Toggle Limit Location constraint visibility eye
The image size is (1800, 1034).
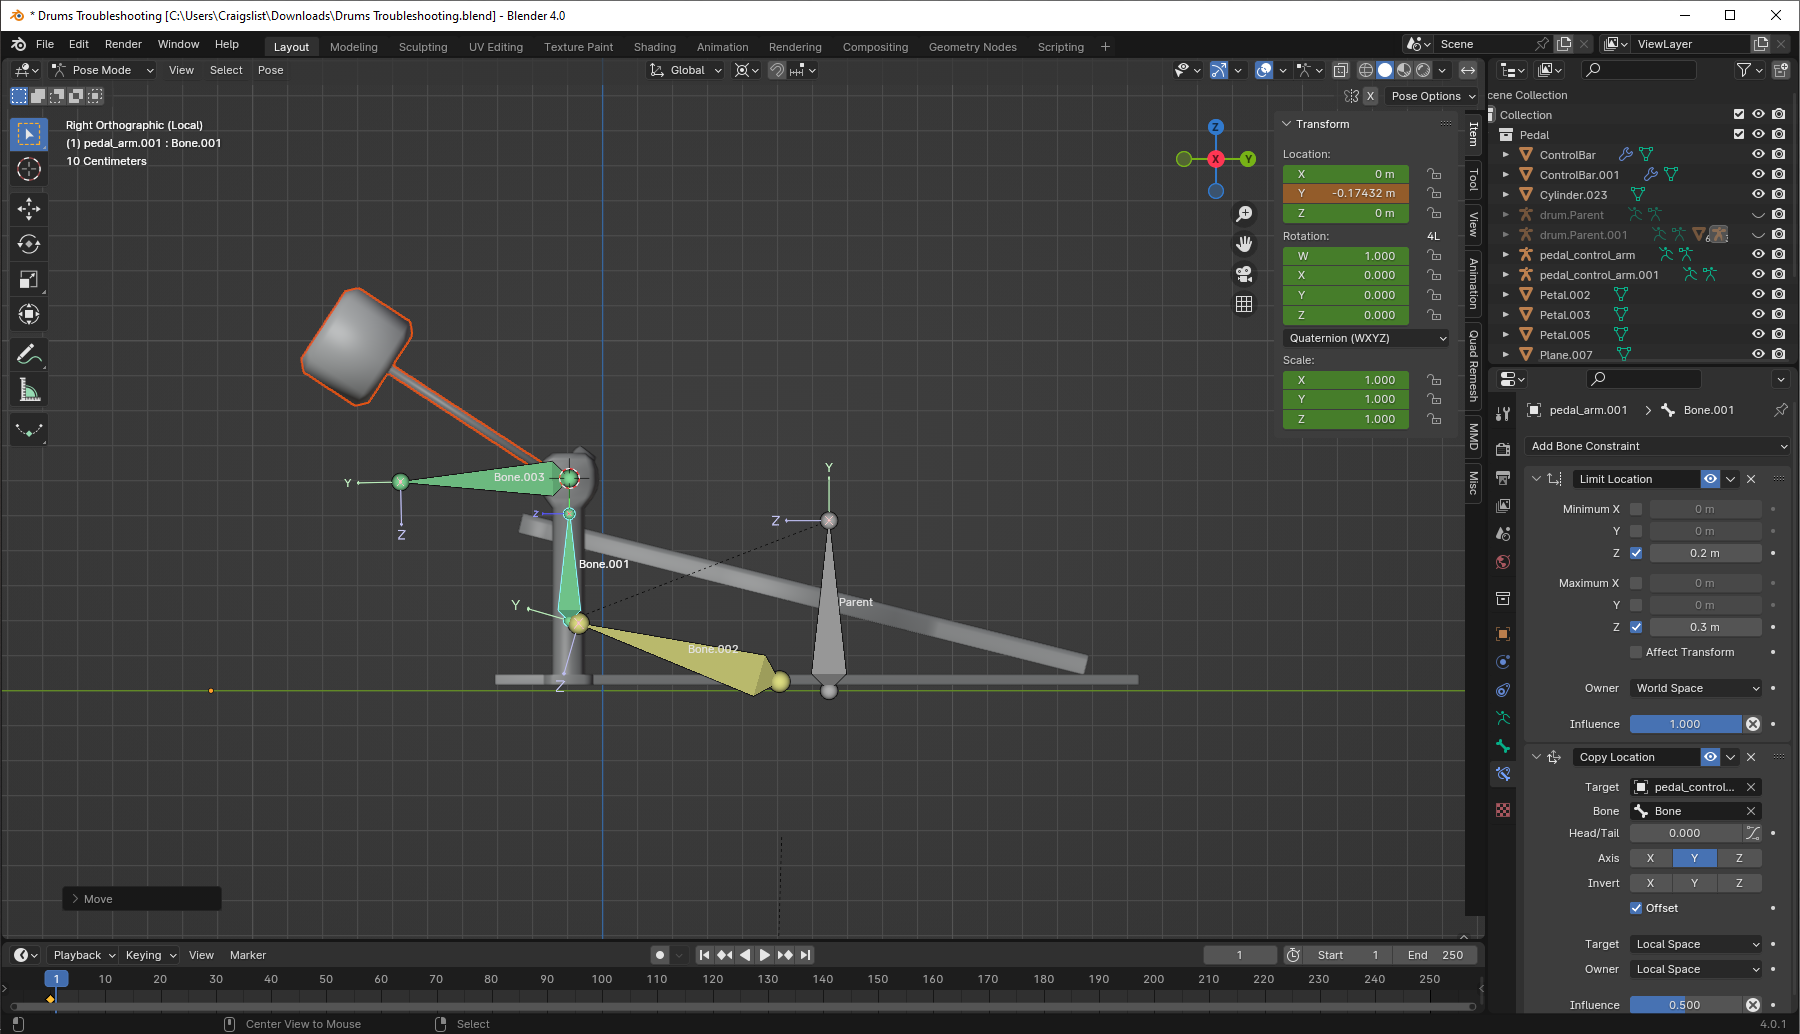tap(1711, 479)
